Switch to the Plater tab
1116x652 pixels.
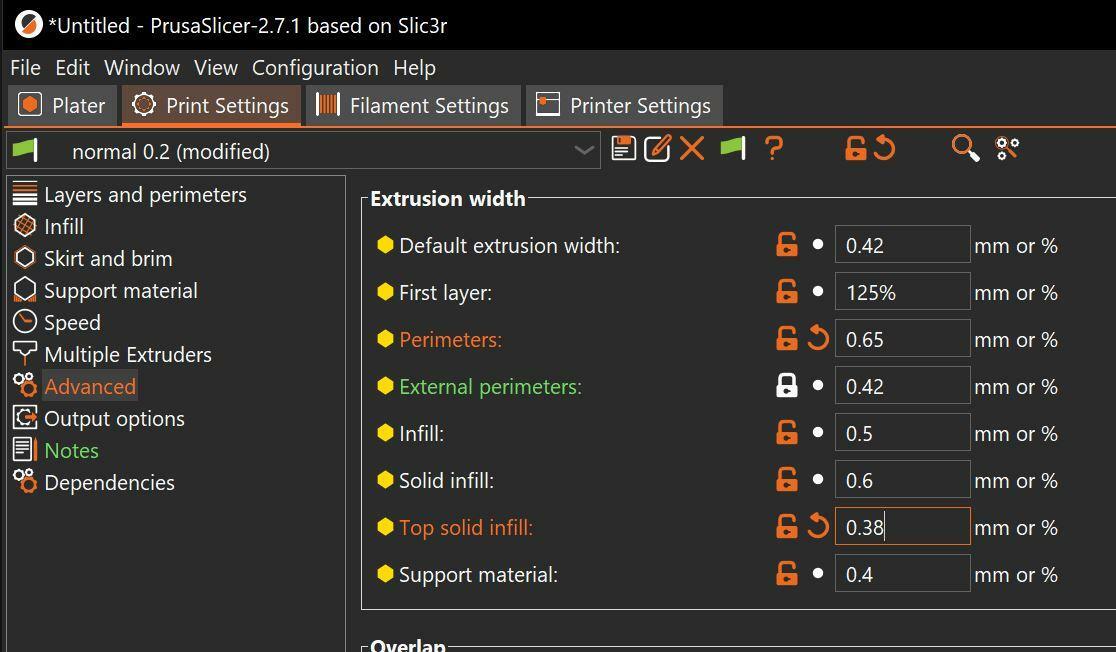[x=63, y=105]
